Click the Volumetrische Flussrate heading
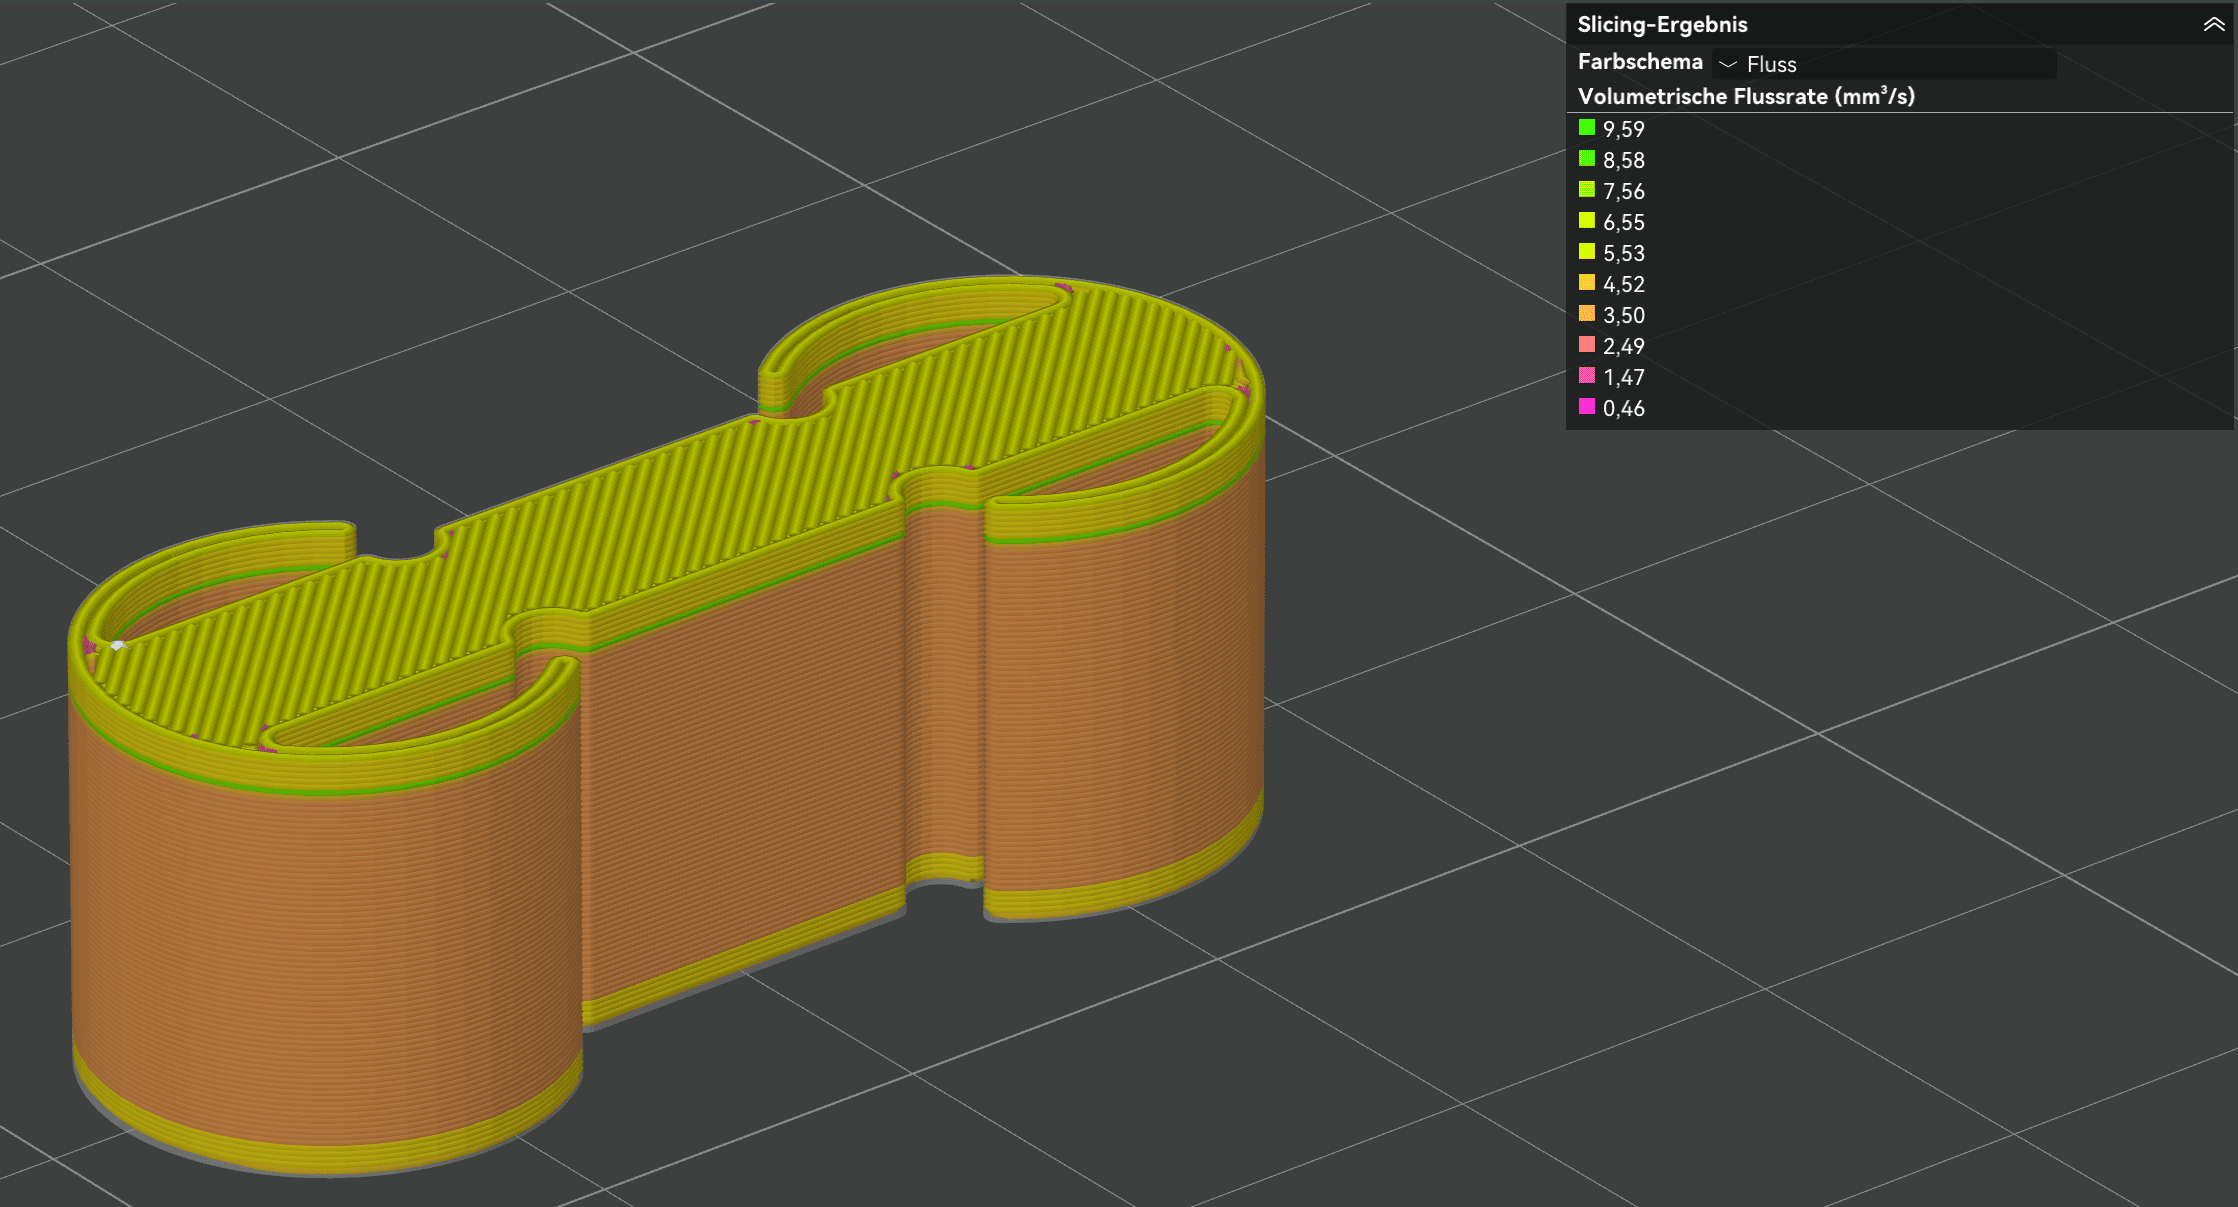The height and width of the screenshot is (1207, 2238). (x=1745, y=97)
